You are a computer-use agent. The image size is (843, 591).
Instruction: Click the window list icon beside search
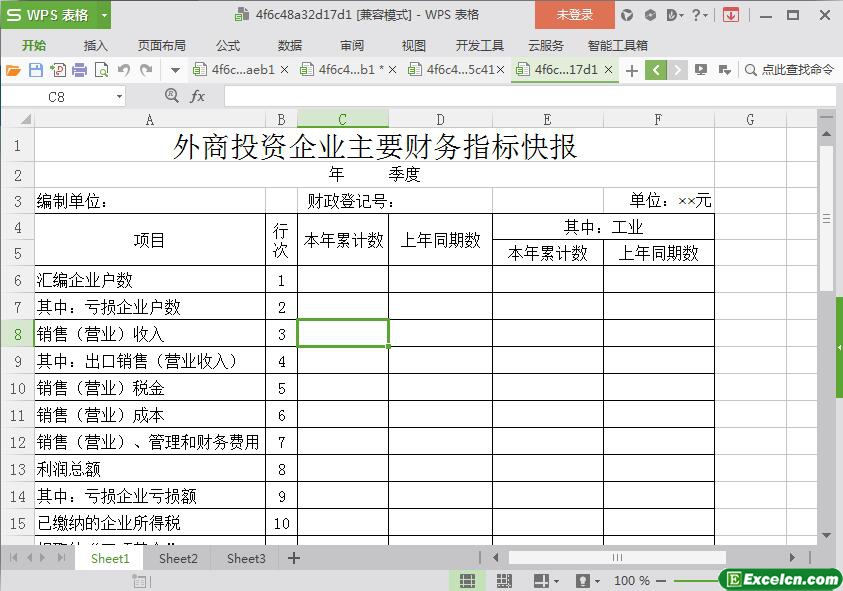click(724, 70)
